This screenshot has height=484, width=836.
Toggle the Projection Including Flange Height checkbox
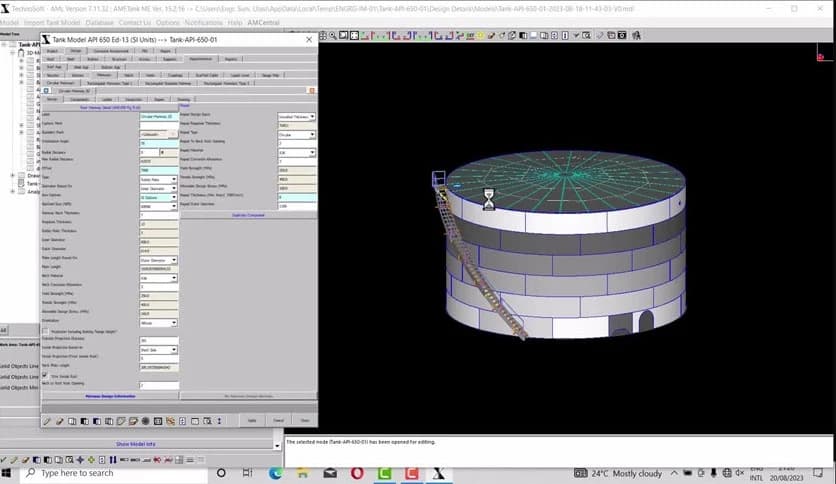point(46,330)
